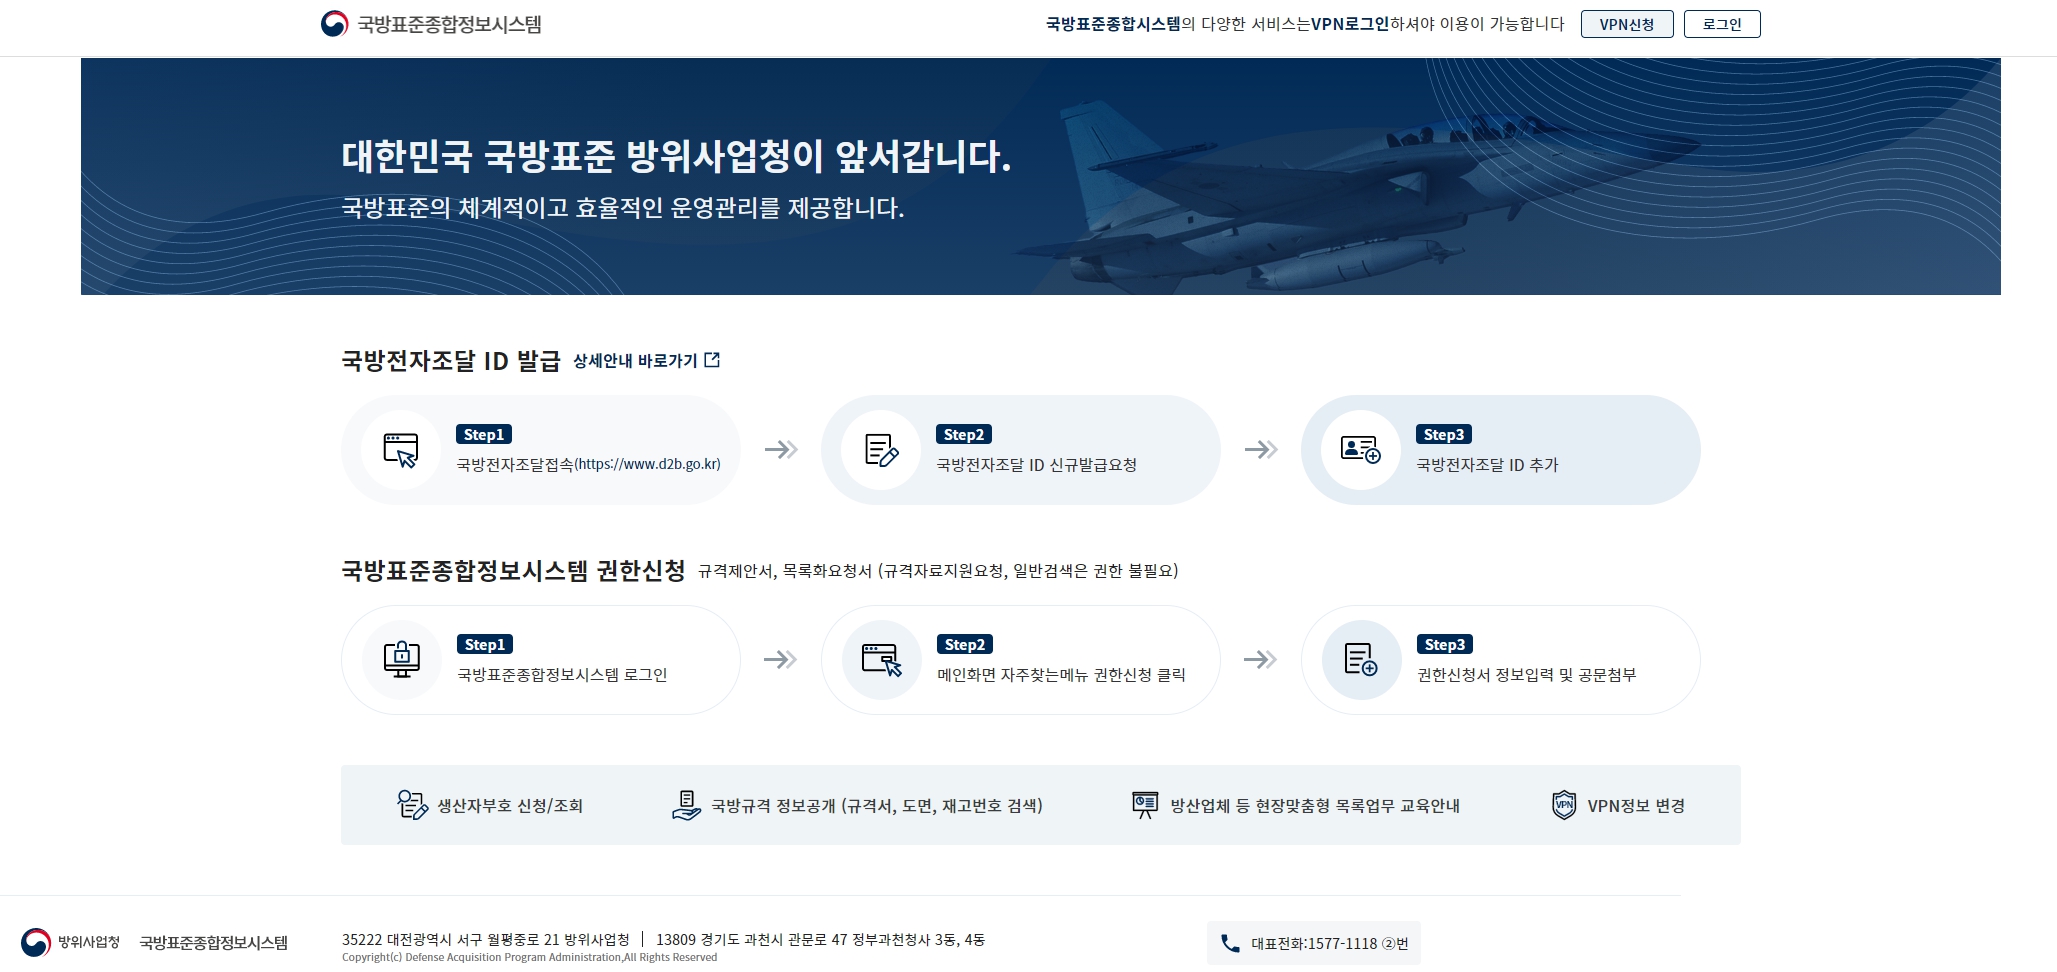Click the document plus icon for 권한신청서 정보입력
The height and width of the screenshot is (972, 2057).
click(x=1360, y=660)
